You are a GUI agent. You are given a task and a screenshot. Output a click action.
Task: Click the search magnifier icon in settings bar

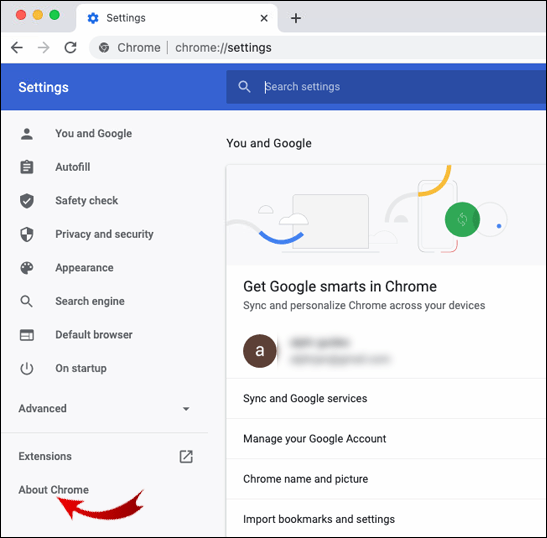coord(244,87)
